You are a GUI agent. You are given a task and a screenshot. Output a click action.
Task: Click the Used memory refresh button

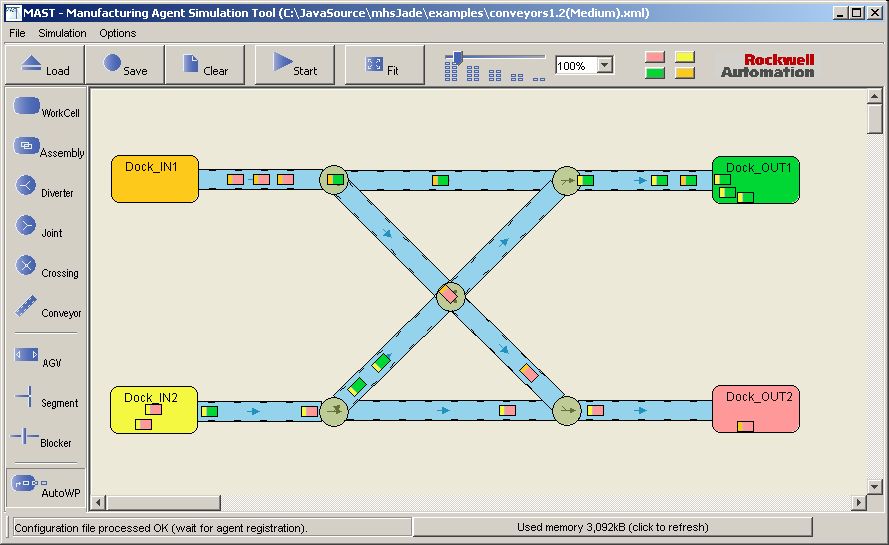coord(613,527)
